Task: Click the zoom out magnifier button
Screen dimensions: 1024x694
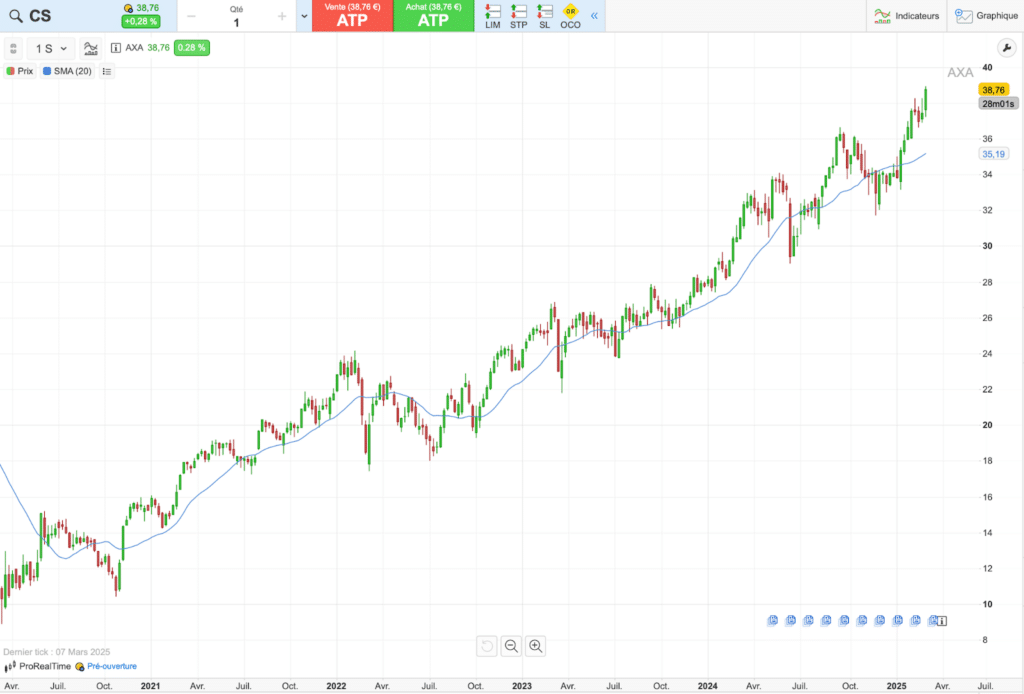Action: [511, 646]
